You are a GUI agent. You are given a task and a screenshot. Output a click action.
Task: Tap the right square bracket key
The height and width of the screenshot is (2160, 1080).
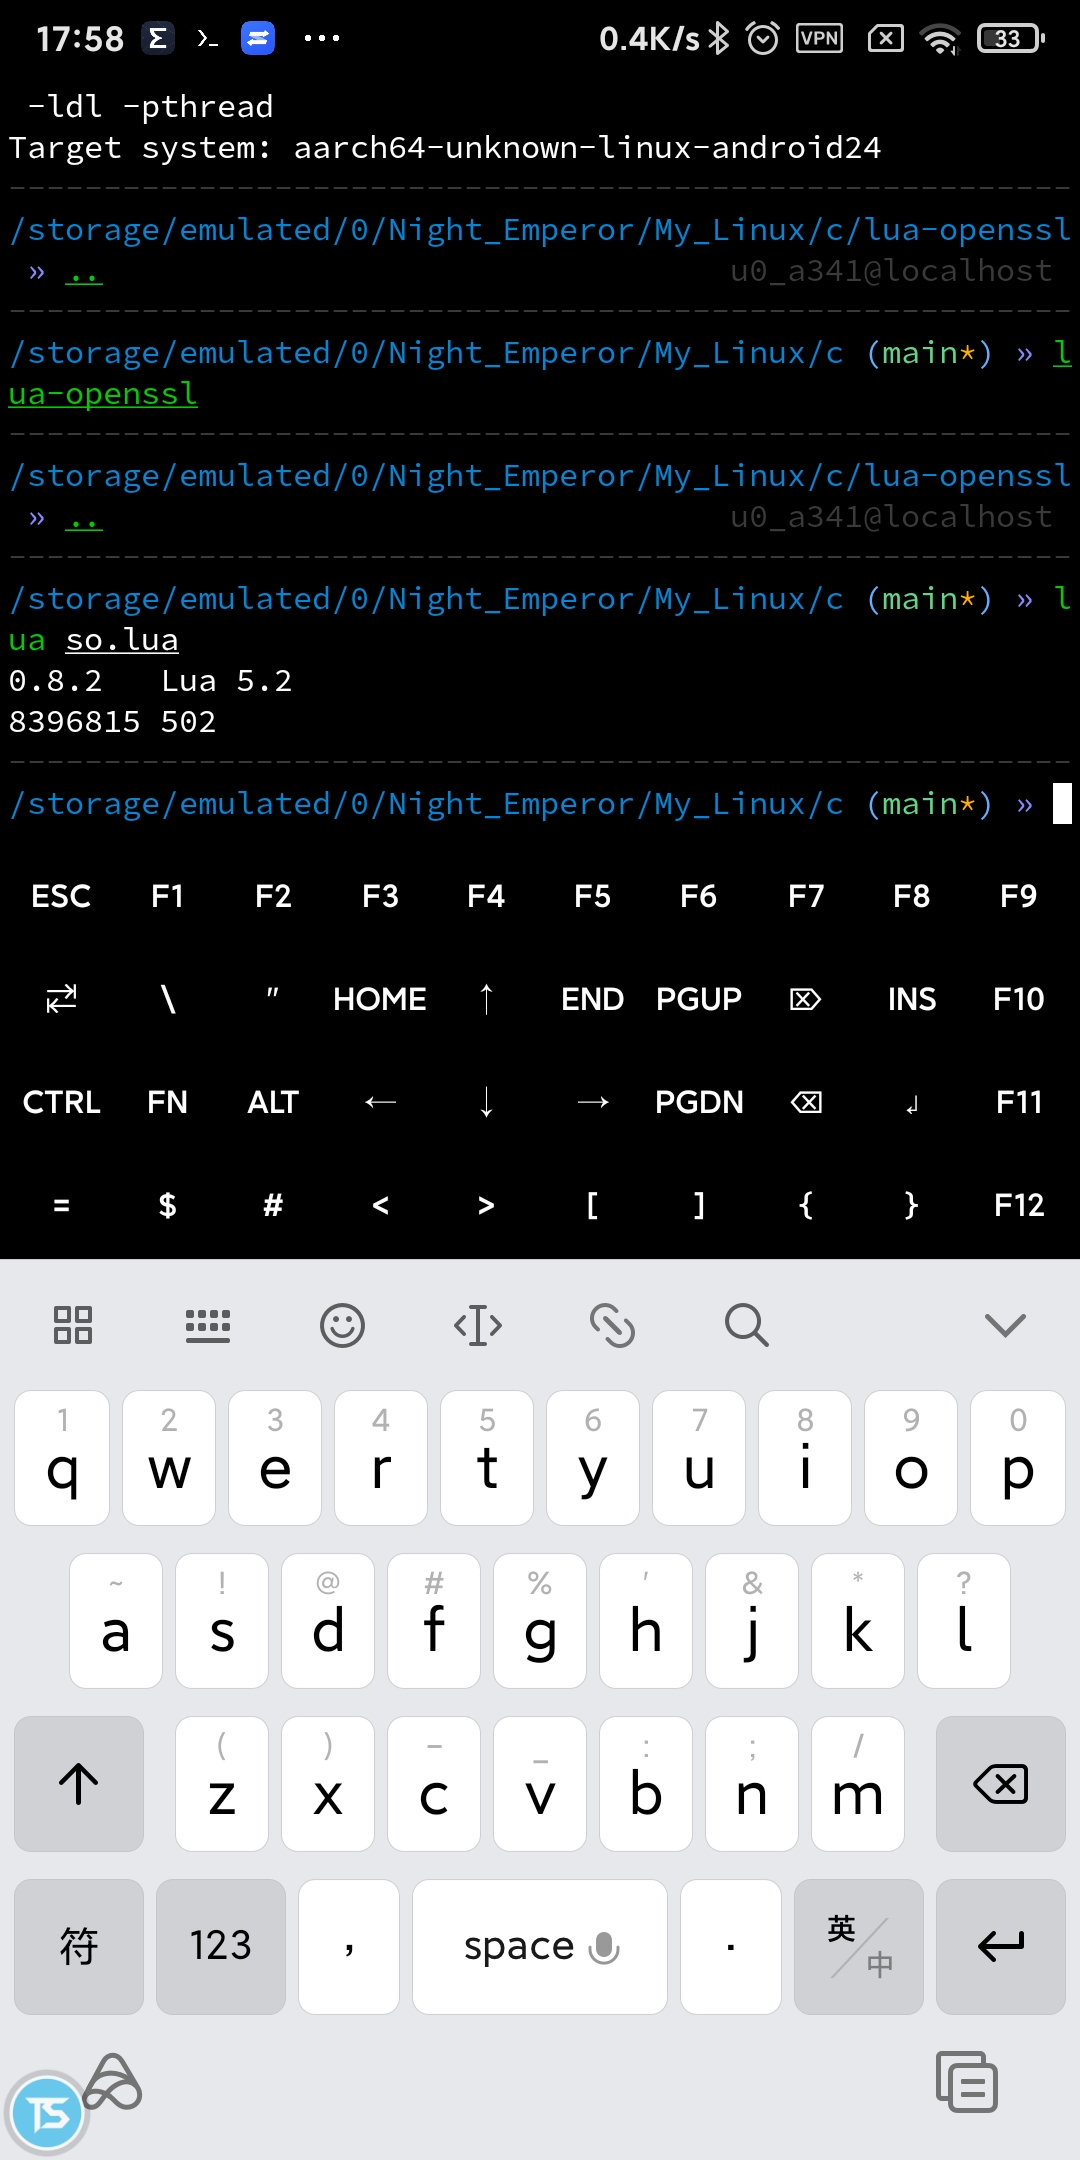point(699,1205)
